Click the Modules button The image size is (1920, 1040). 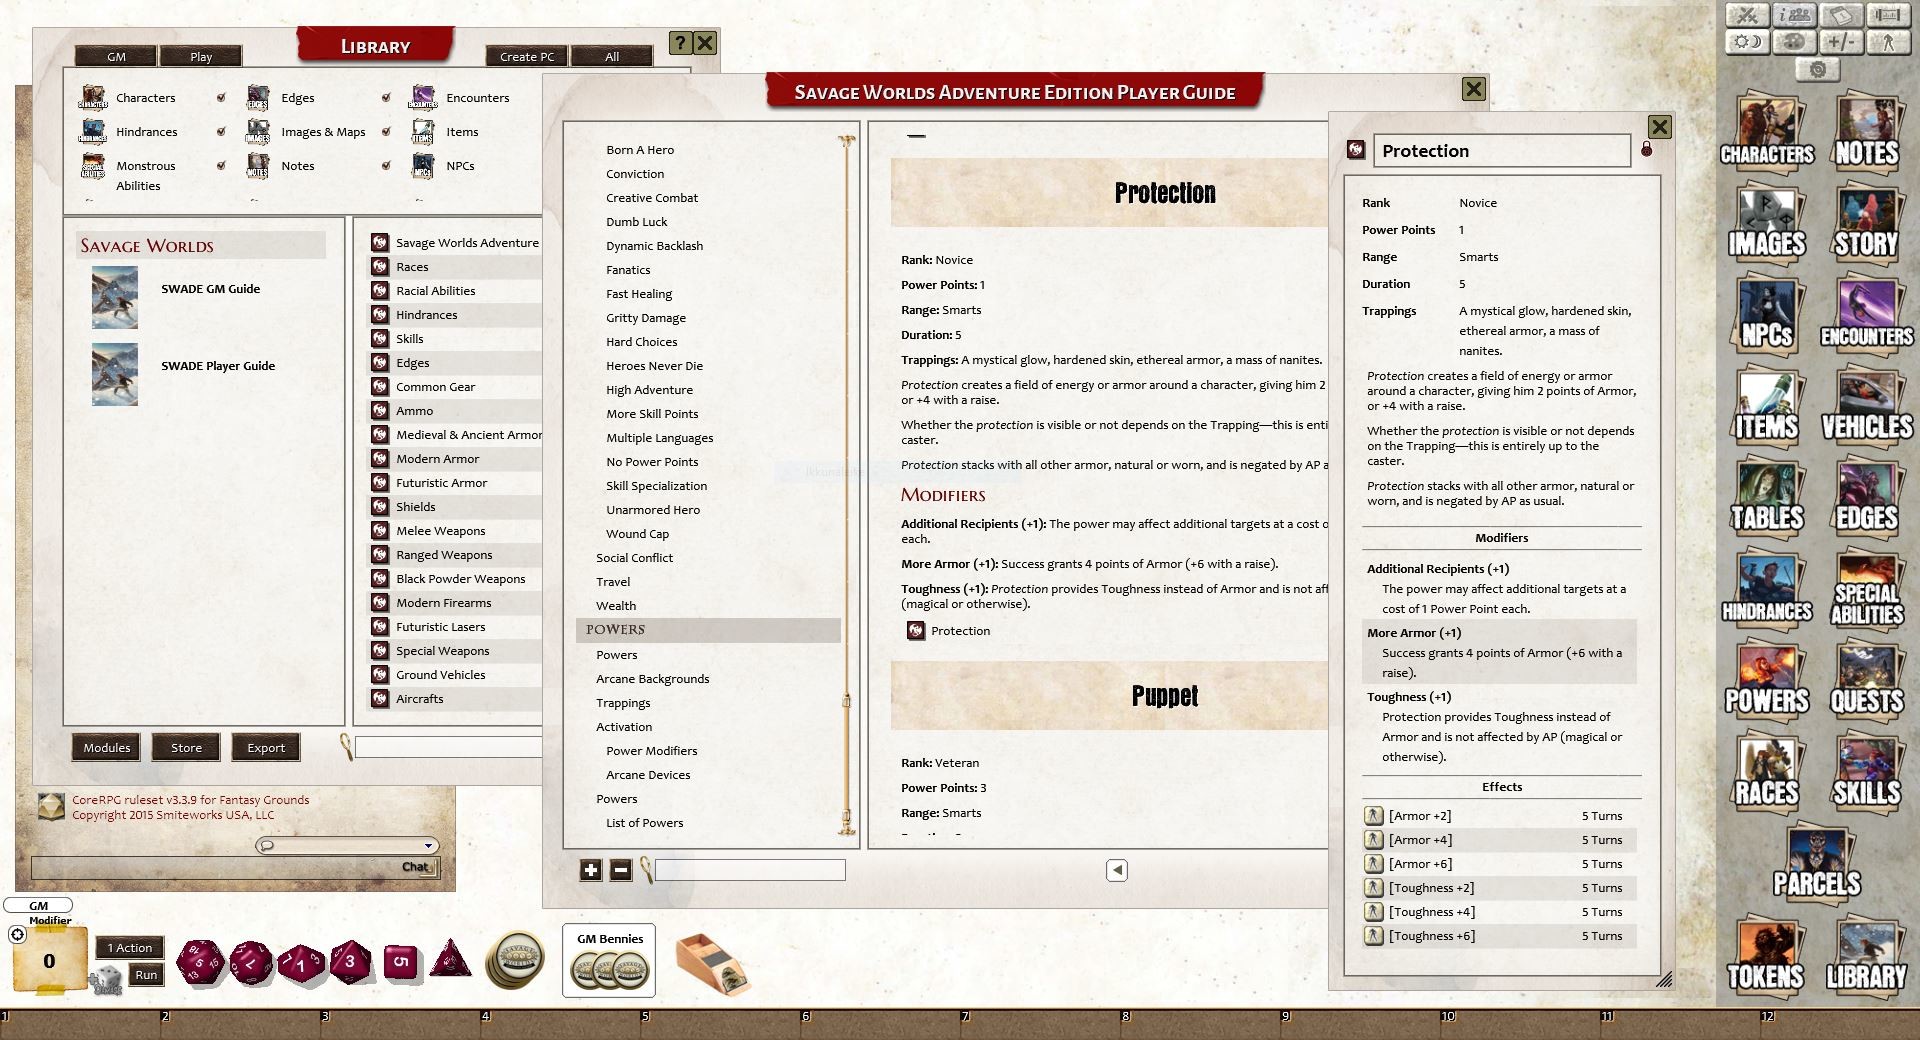pos(106,747)
